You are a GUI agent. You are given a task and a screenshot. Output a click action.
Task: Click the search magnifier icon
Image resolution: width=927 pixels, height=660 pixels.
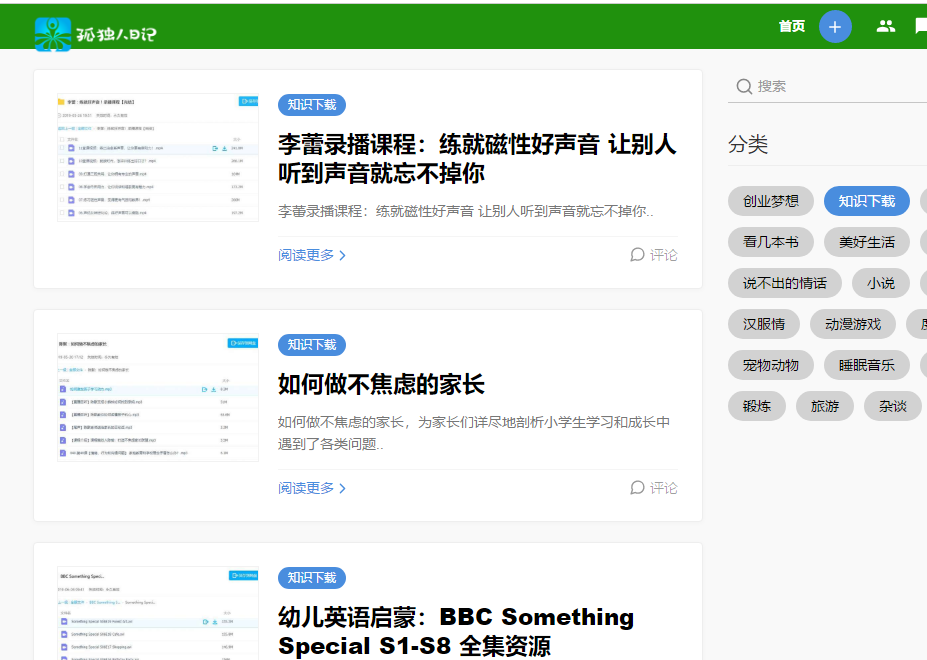click(x=744, y=87)
